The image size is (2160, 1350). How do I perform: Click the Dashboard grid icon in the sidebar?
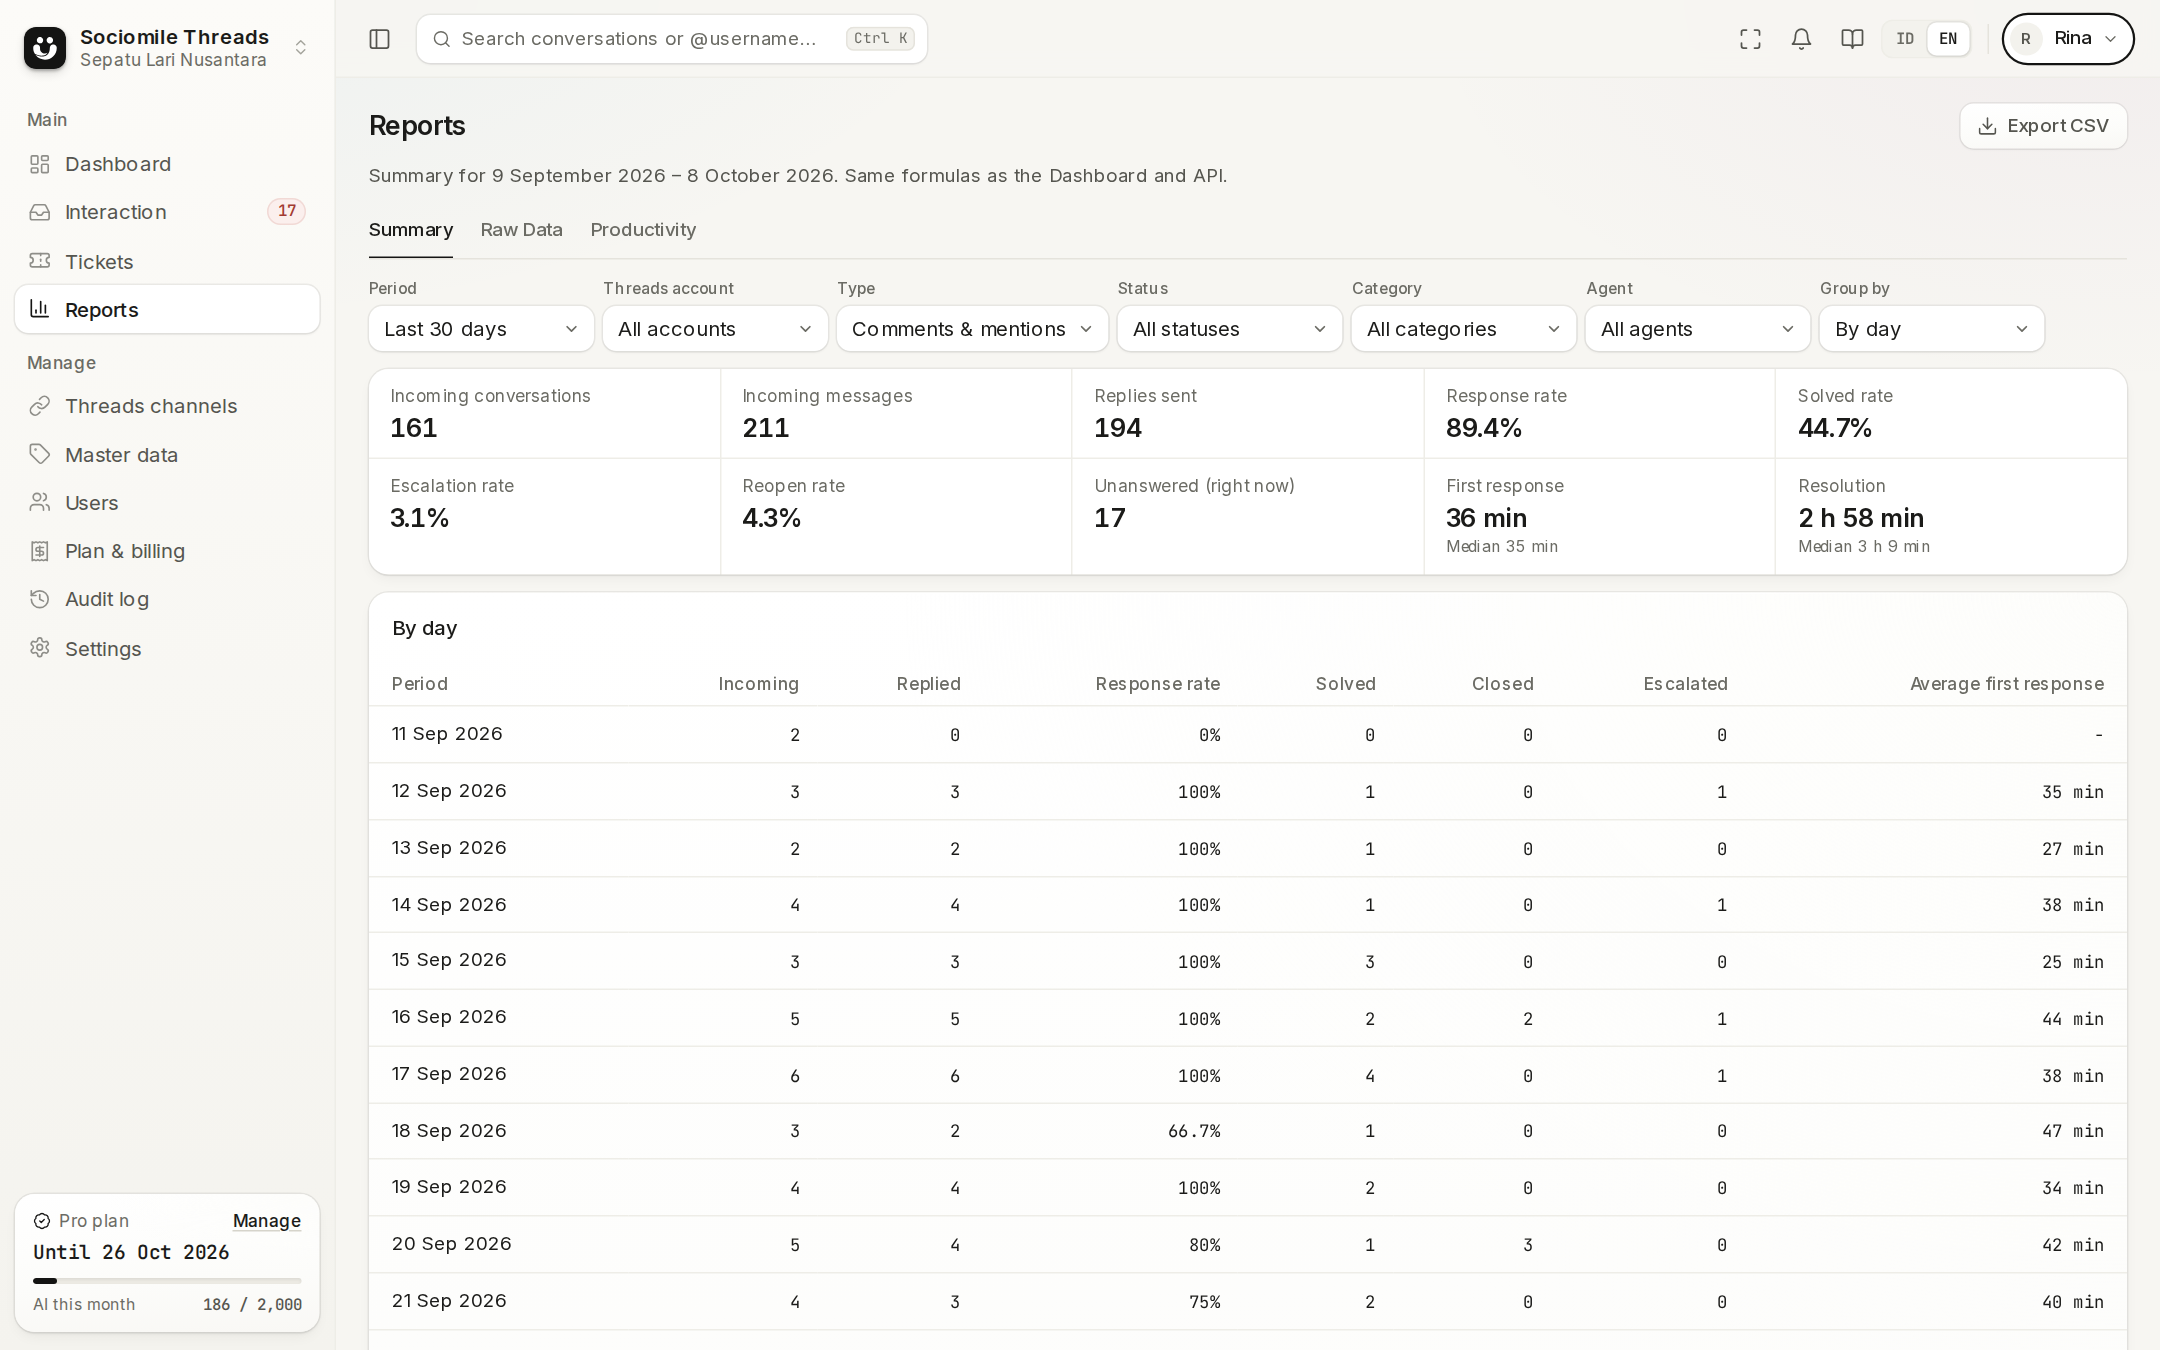40,164
